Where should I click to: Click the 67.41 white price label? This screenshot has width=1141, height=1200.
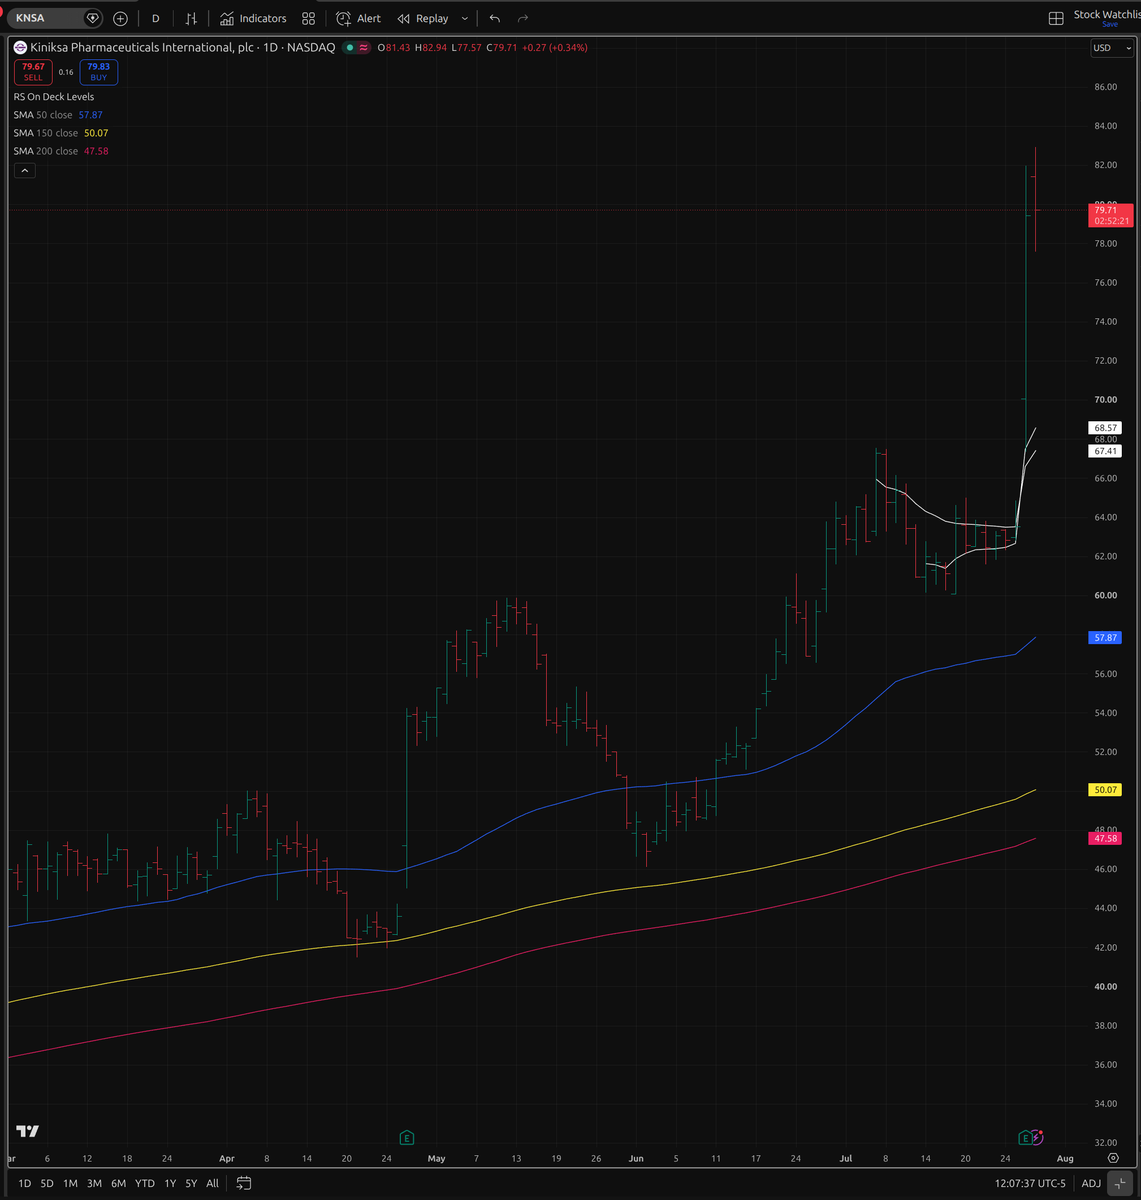1106,451
